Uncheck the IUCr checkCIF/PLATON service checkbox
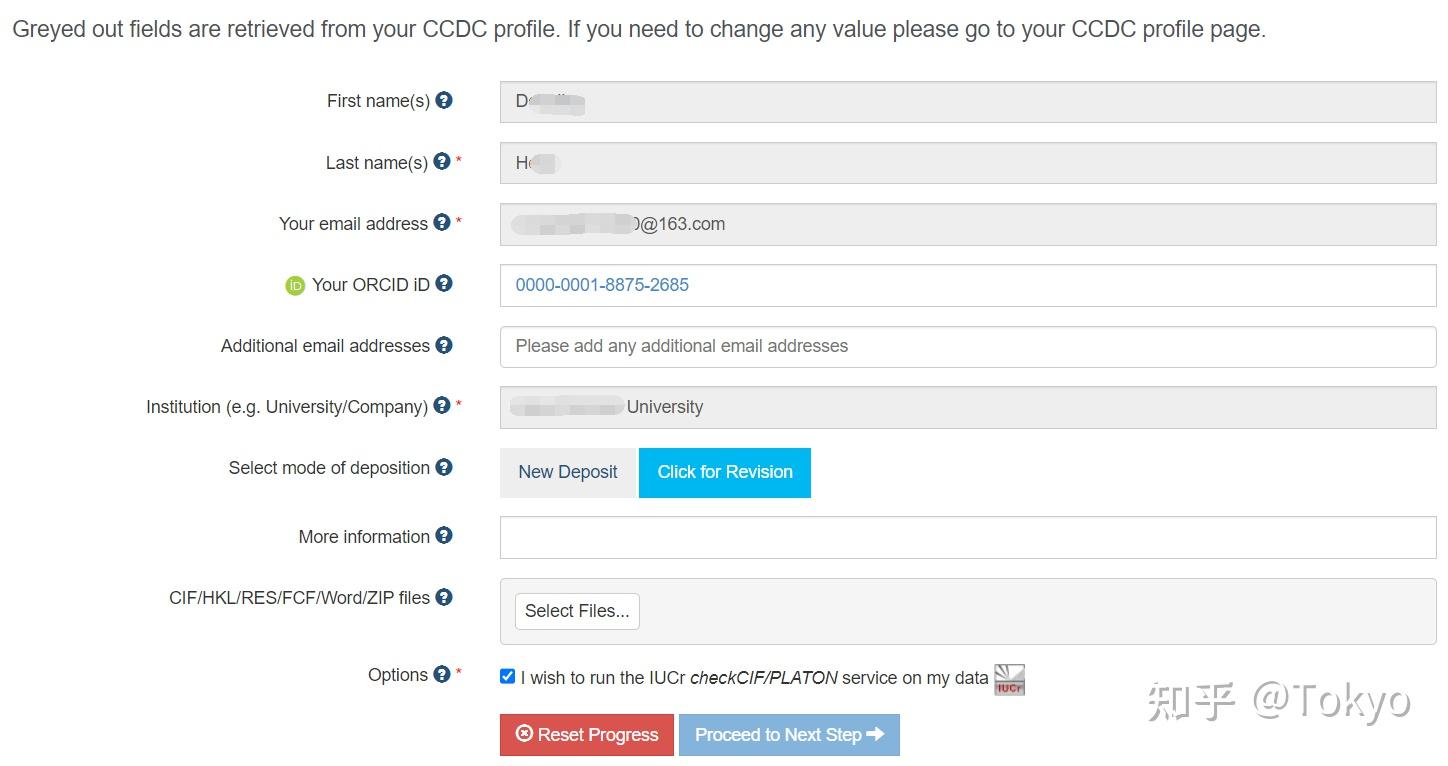 pyautogui.click(x=508, y=676)
